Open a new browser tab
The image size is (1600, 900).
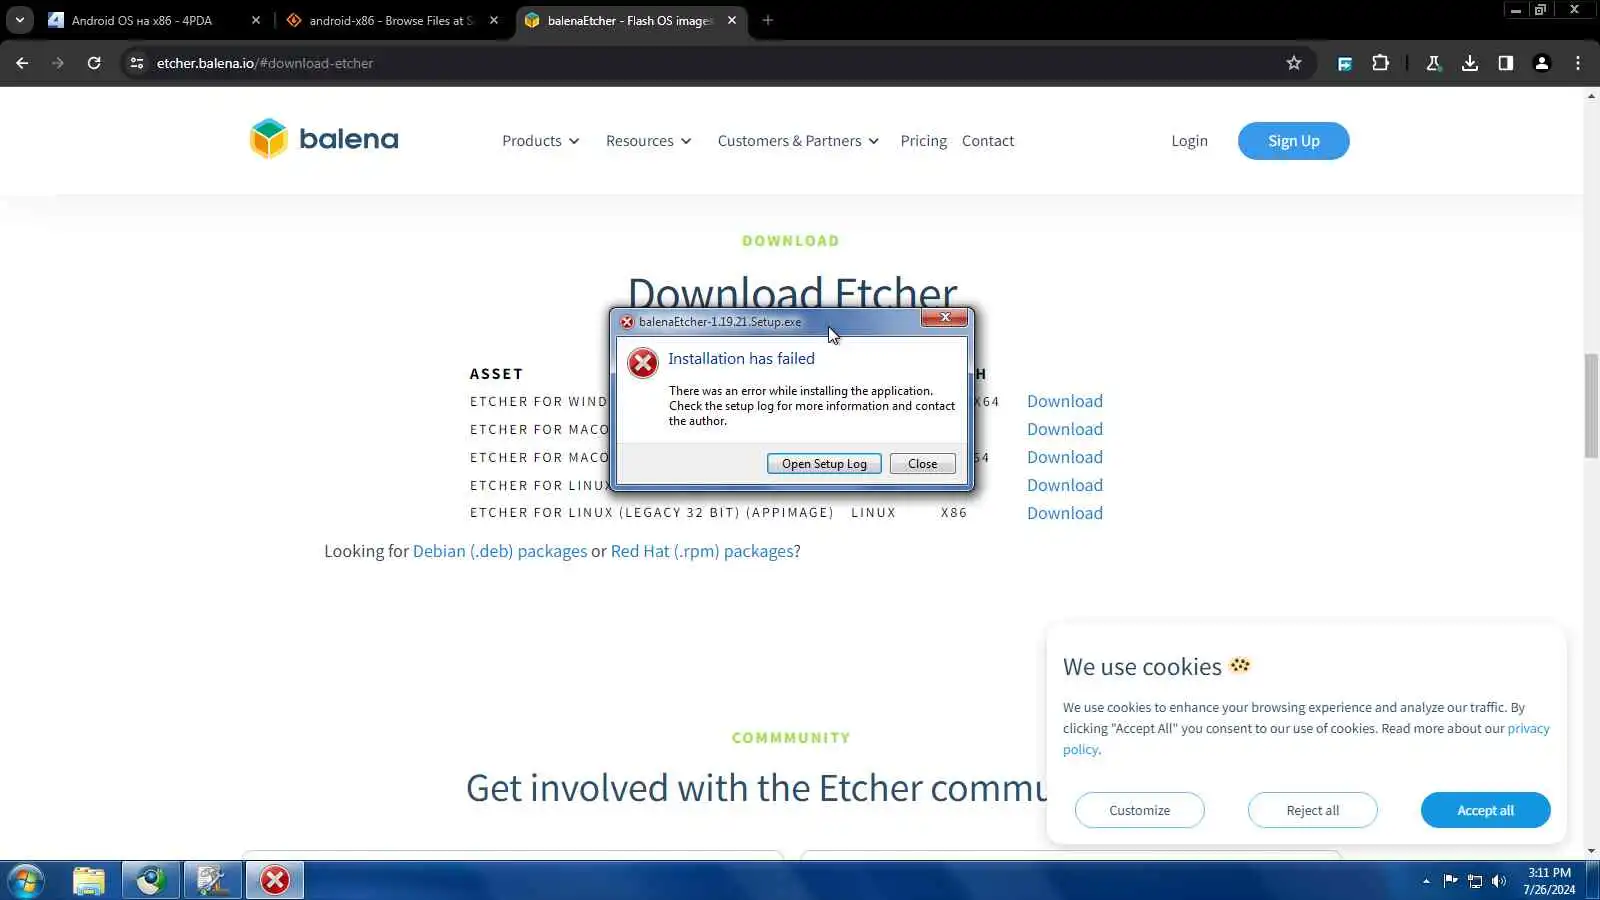(x=767, y=20)
